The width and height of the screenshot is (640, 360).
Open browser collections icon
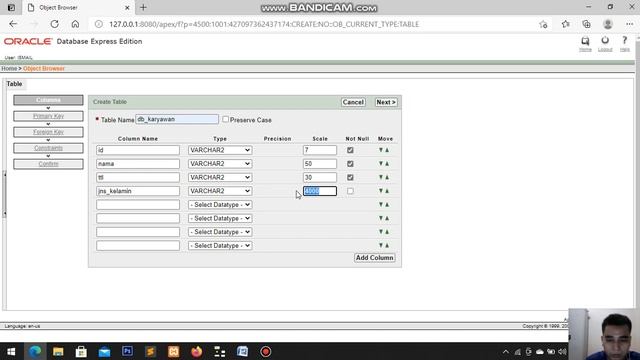(x=586, y=24)
